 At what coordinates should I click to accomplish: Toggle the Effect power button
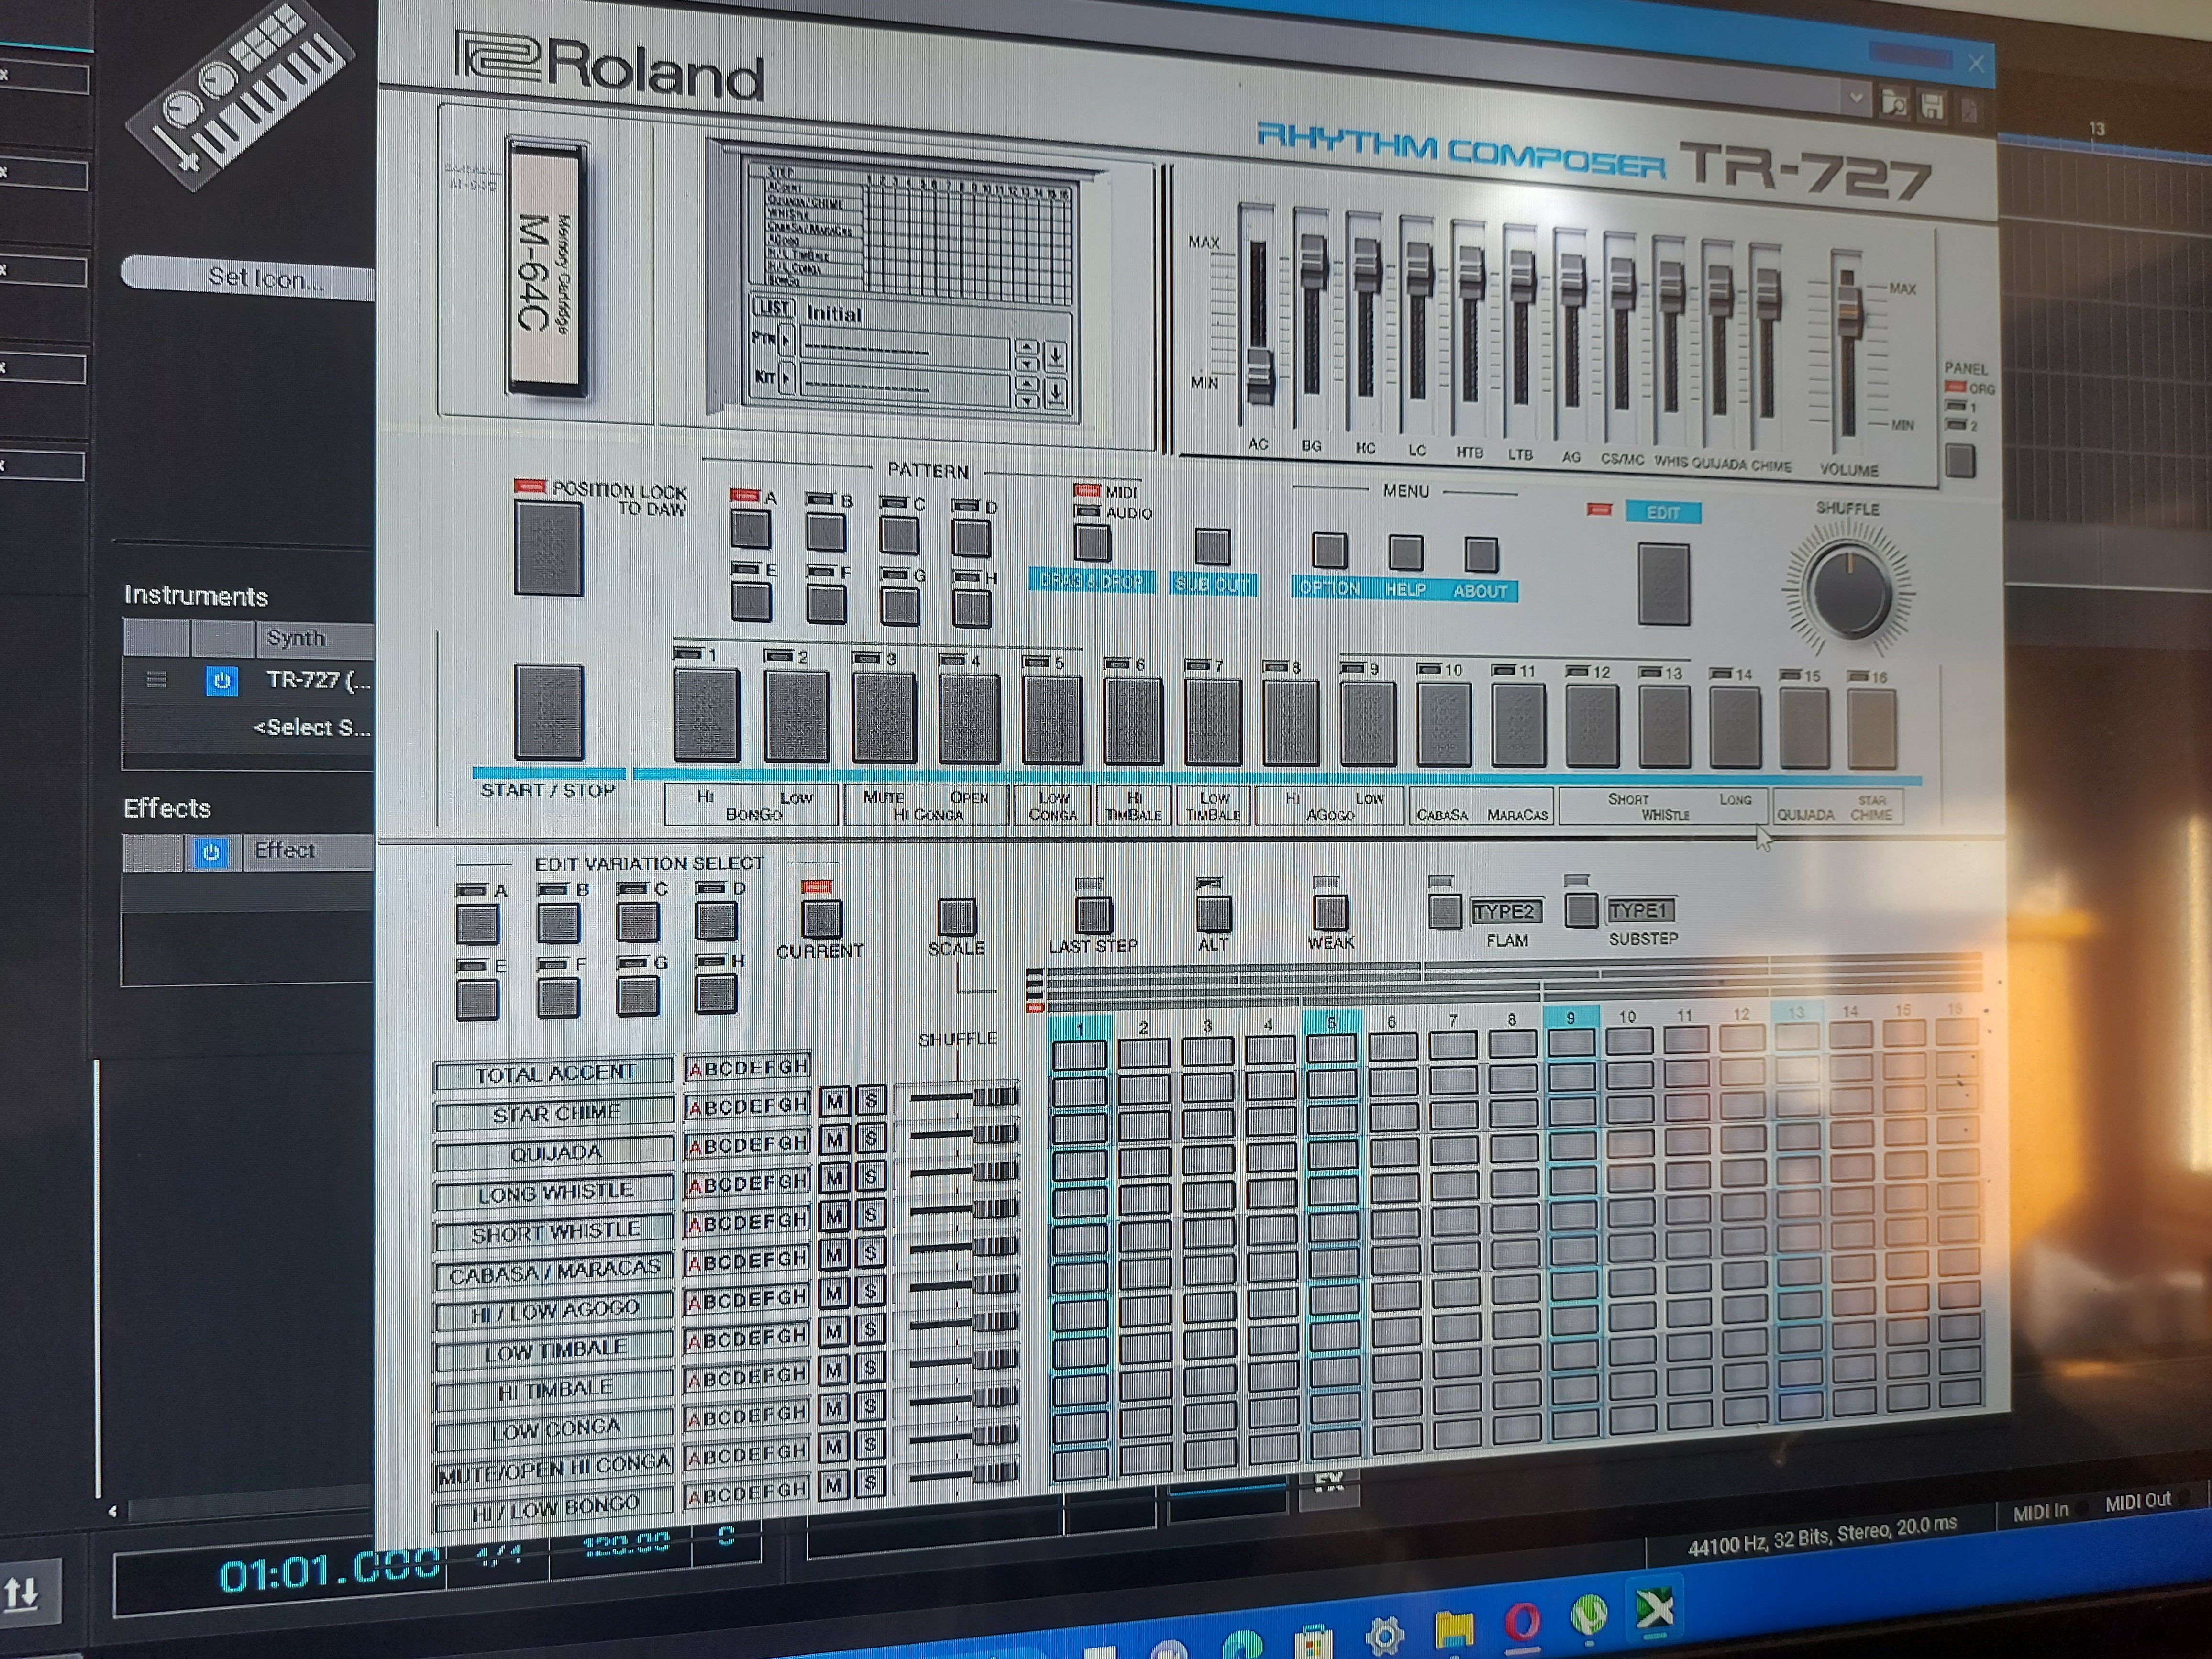[210, 853]
